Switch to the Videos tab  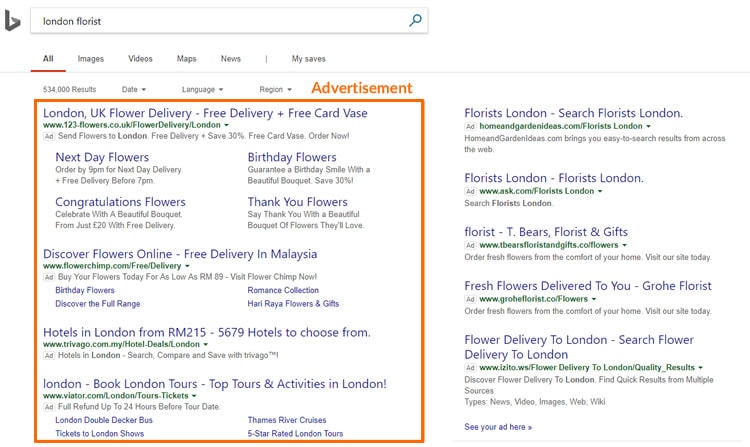click(x=140, y=59)
